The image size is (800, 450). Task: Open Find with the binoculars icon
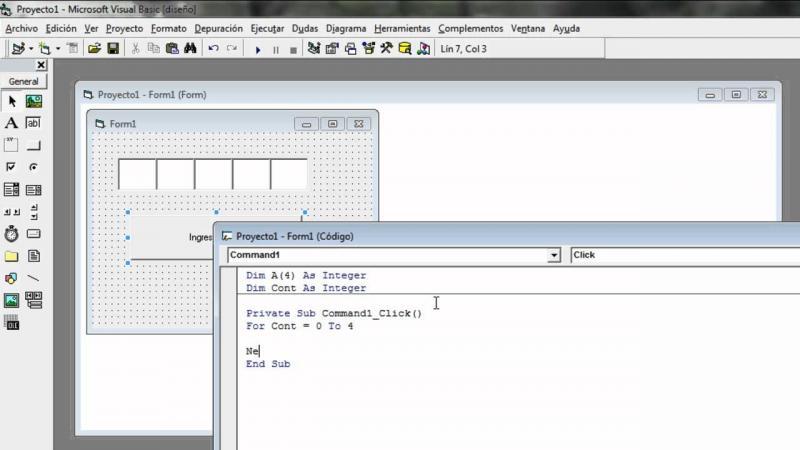(x=190, y=49)
